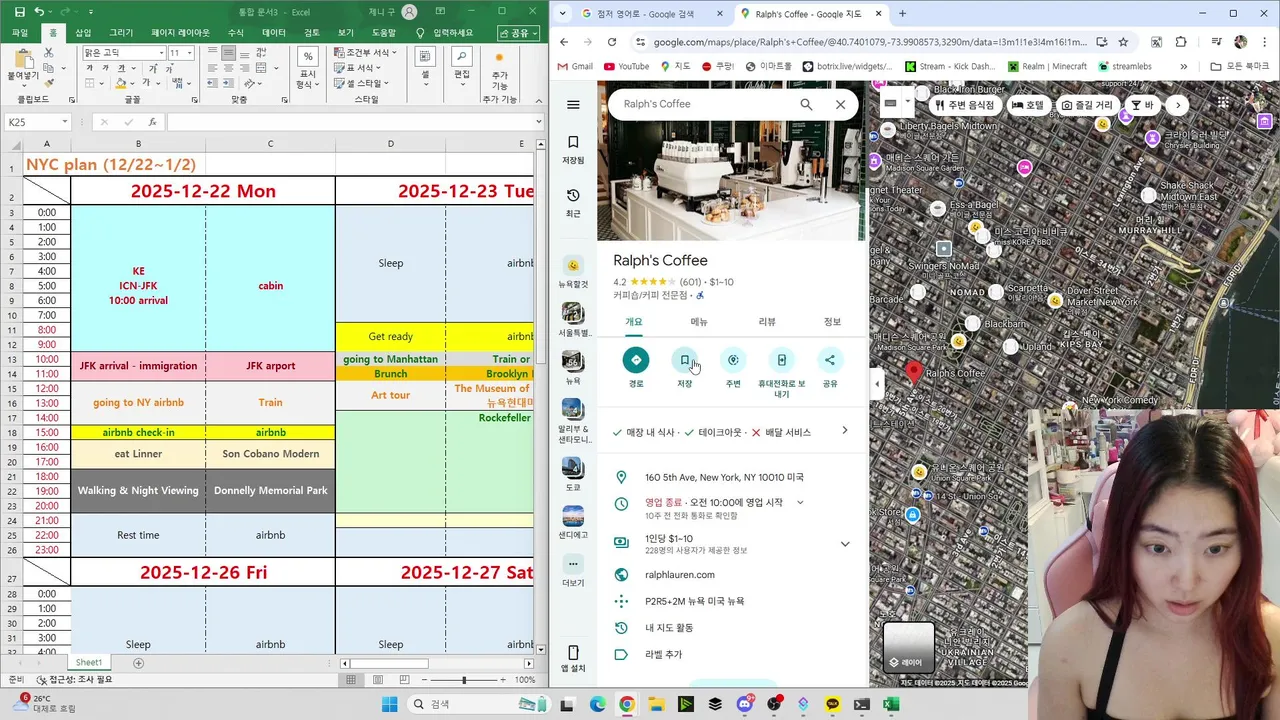Image resolution: width=1280 pixels, height=720 pixels.
Task: Switch to the '점저 영어로 - Google 검색' tab
Action: click(650, 14)
